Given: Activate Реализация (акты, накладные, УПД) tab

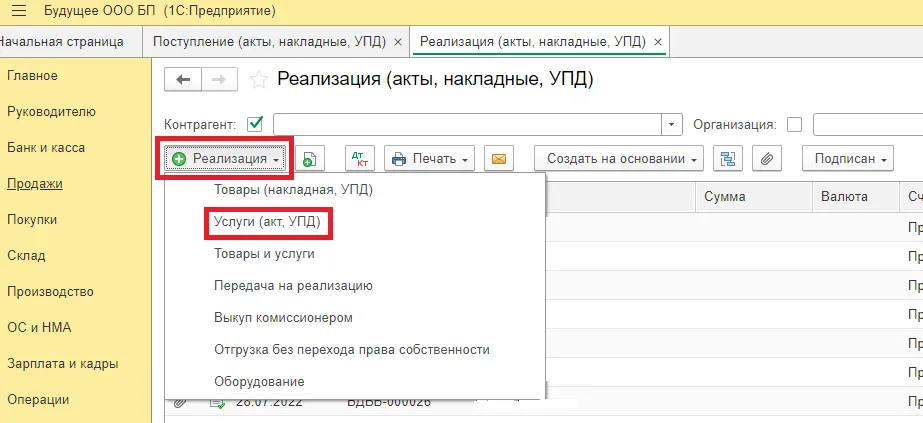Looking at the screenshot, I should coord(533,42).
